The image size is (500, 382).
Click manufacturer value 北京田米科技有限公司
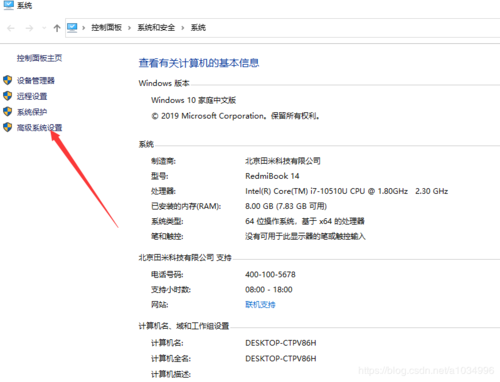(x=283, y=161)
